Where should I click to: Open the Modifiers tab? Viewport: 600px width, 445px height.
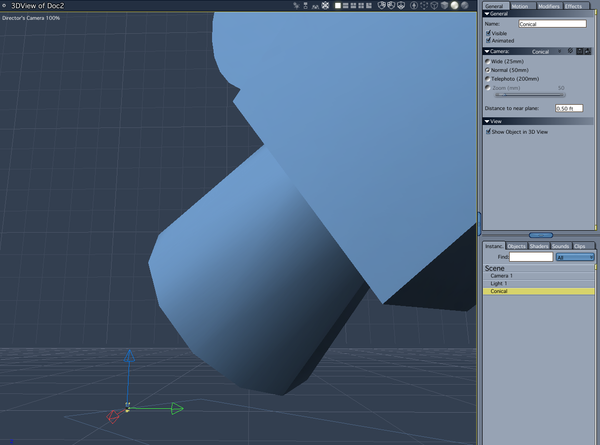coord(548,6)
